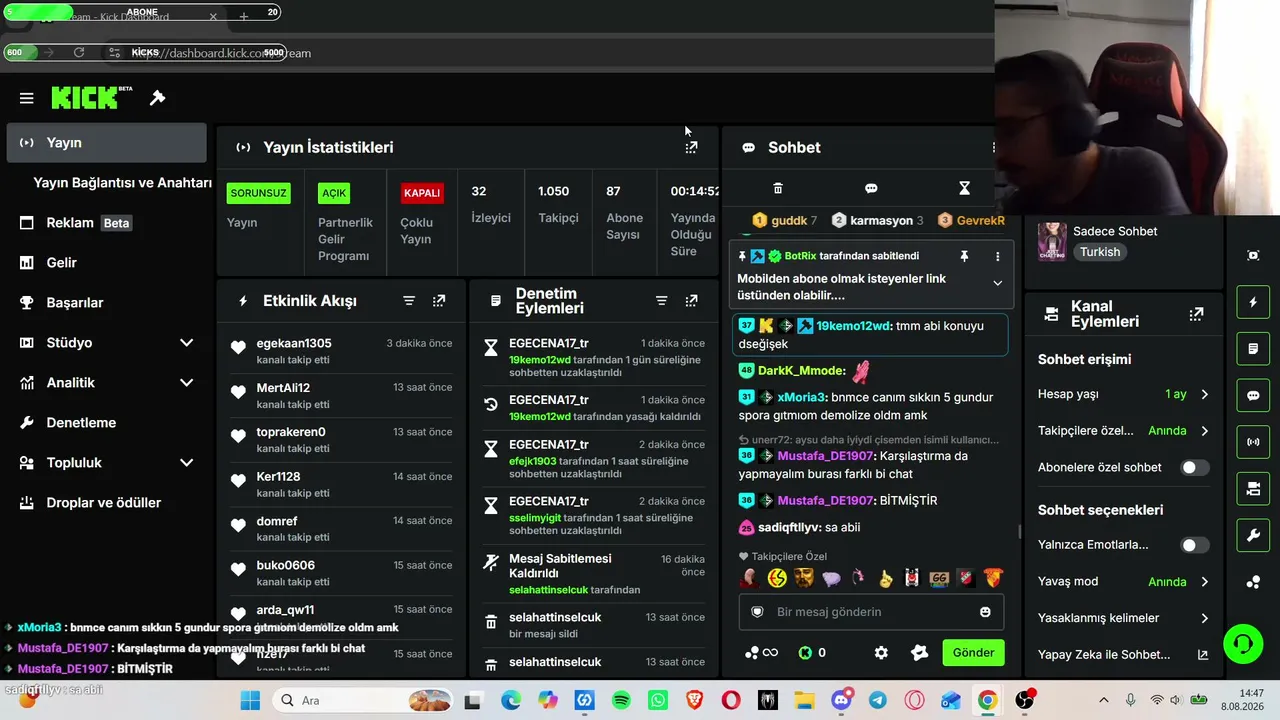
Task: Click the trash icon in Sohbet toolbar
Action: 778,188
